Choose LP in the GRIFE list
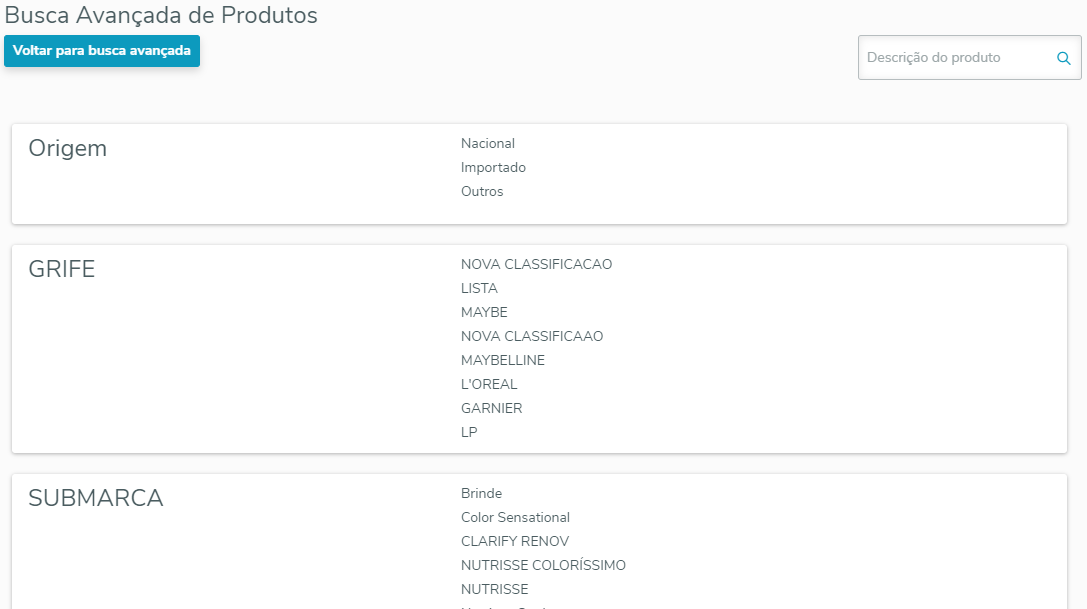 [x=469, y=433]
